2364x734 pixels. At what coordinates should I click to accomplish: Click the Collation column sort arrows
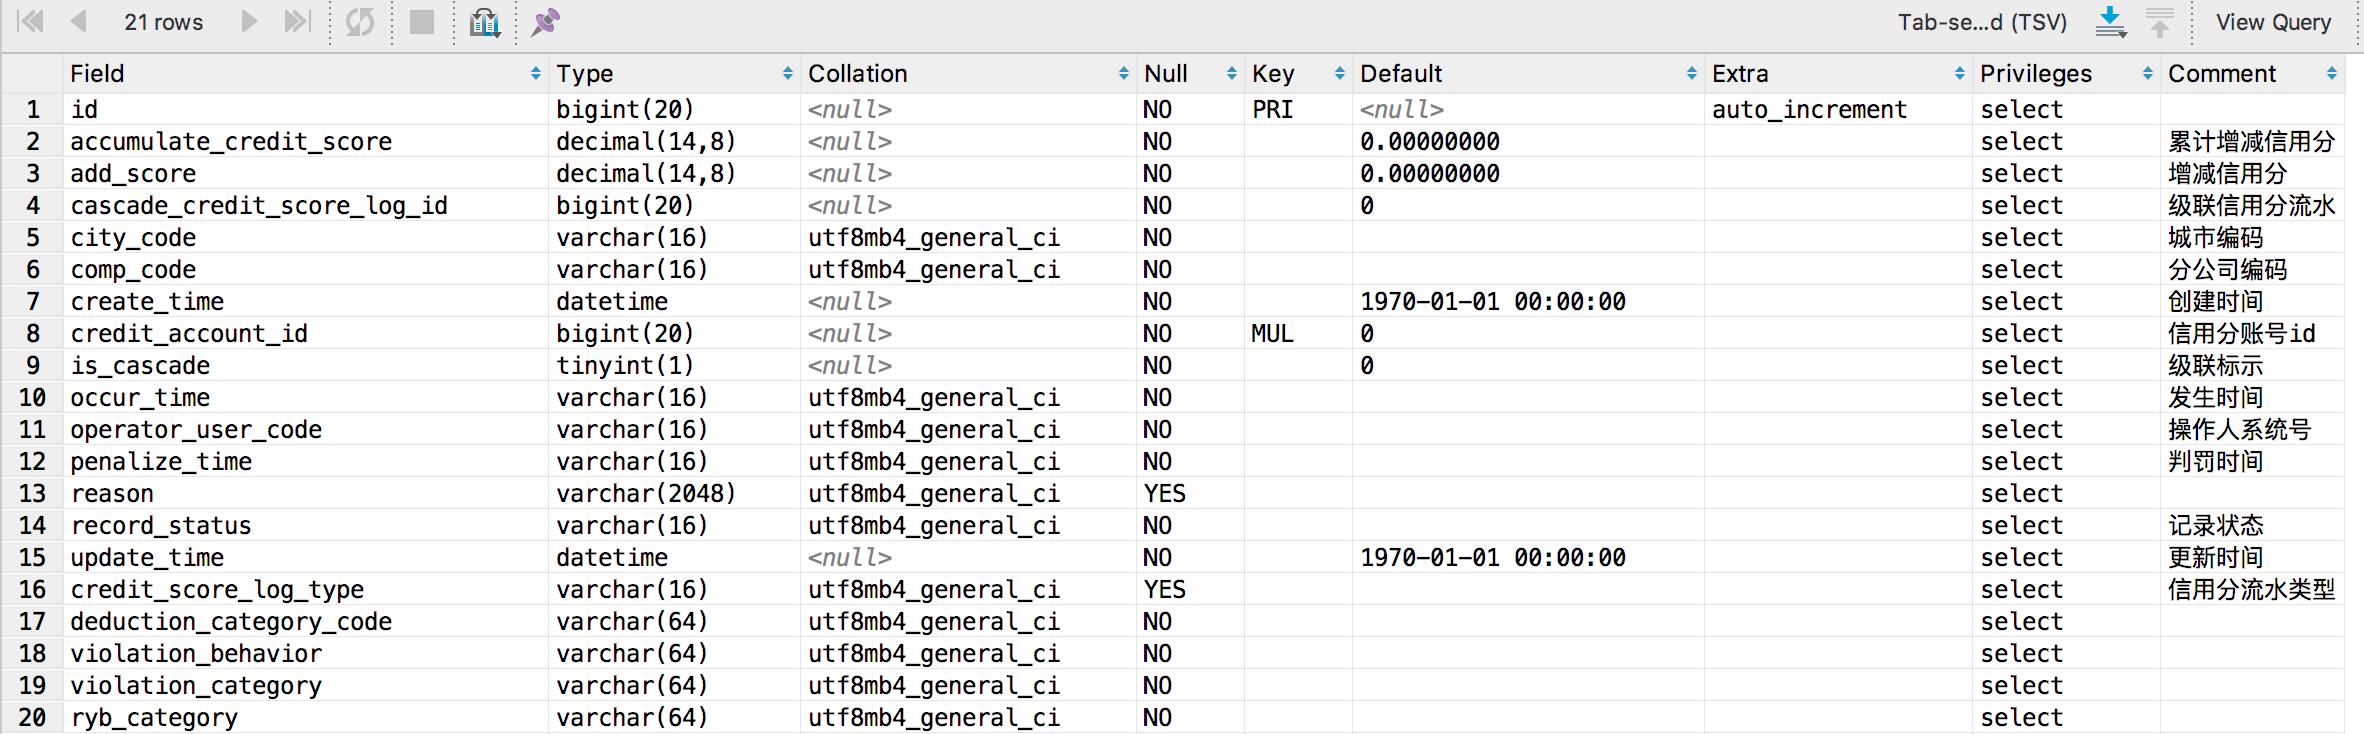tap(1124, 74)
